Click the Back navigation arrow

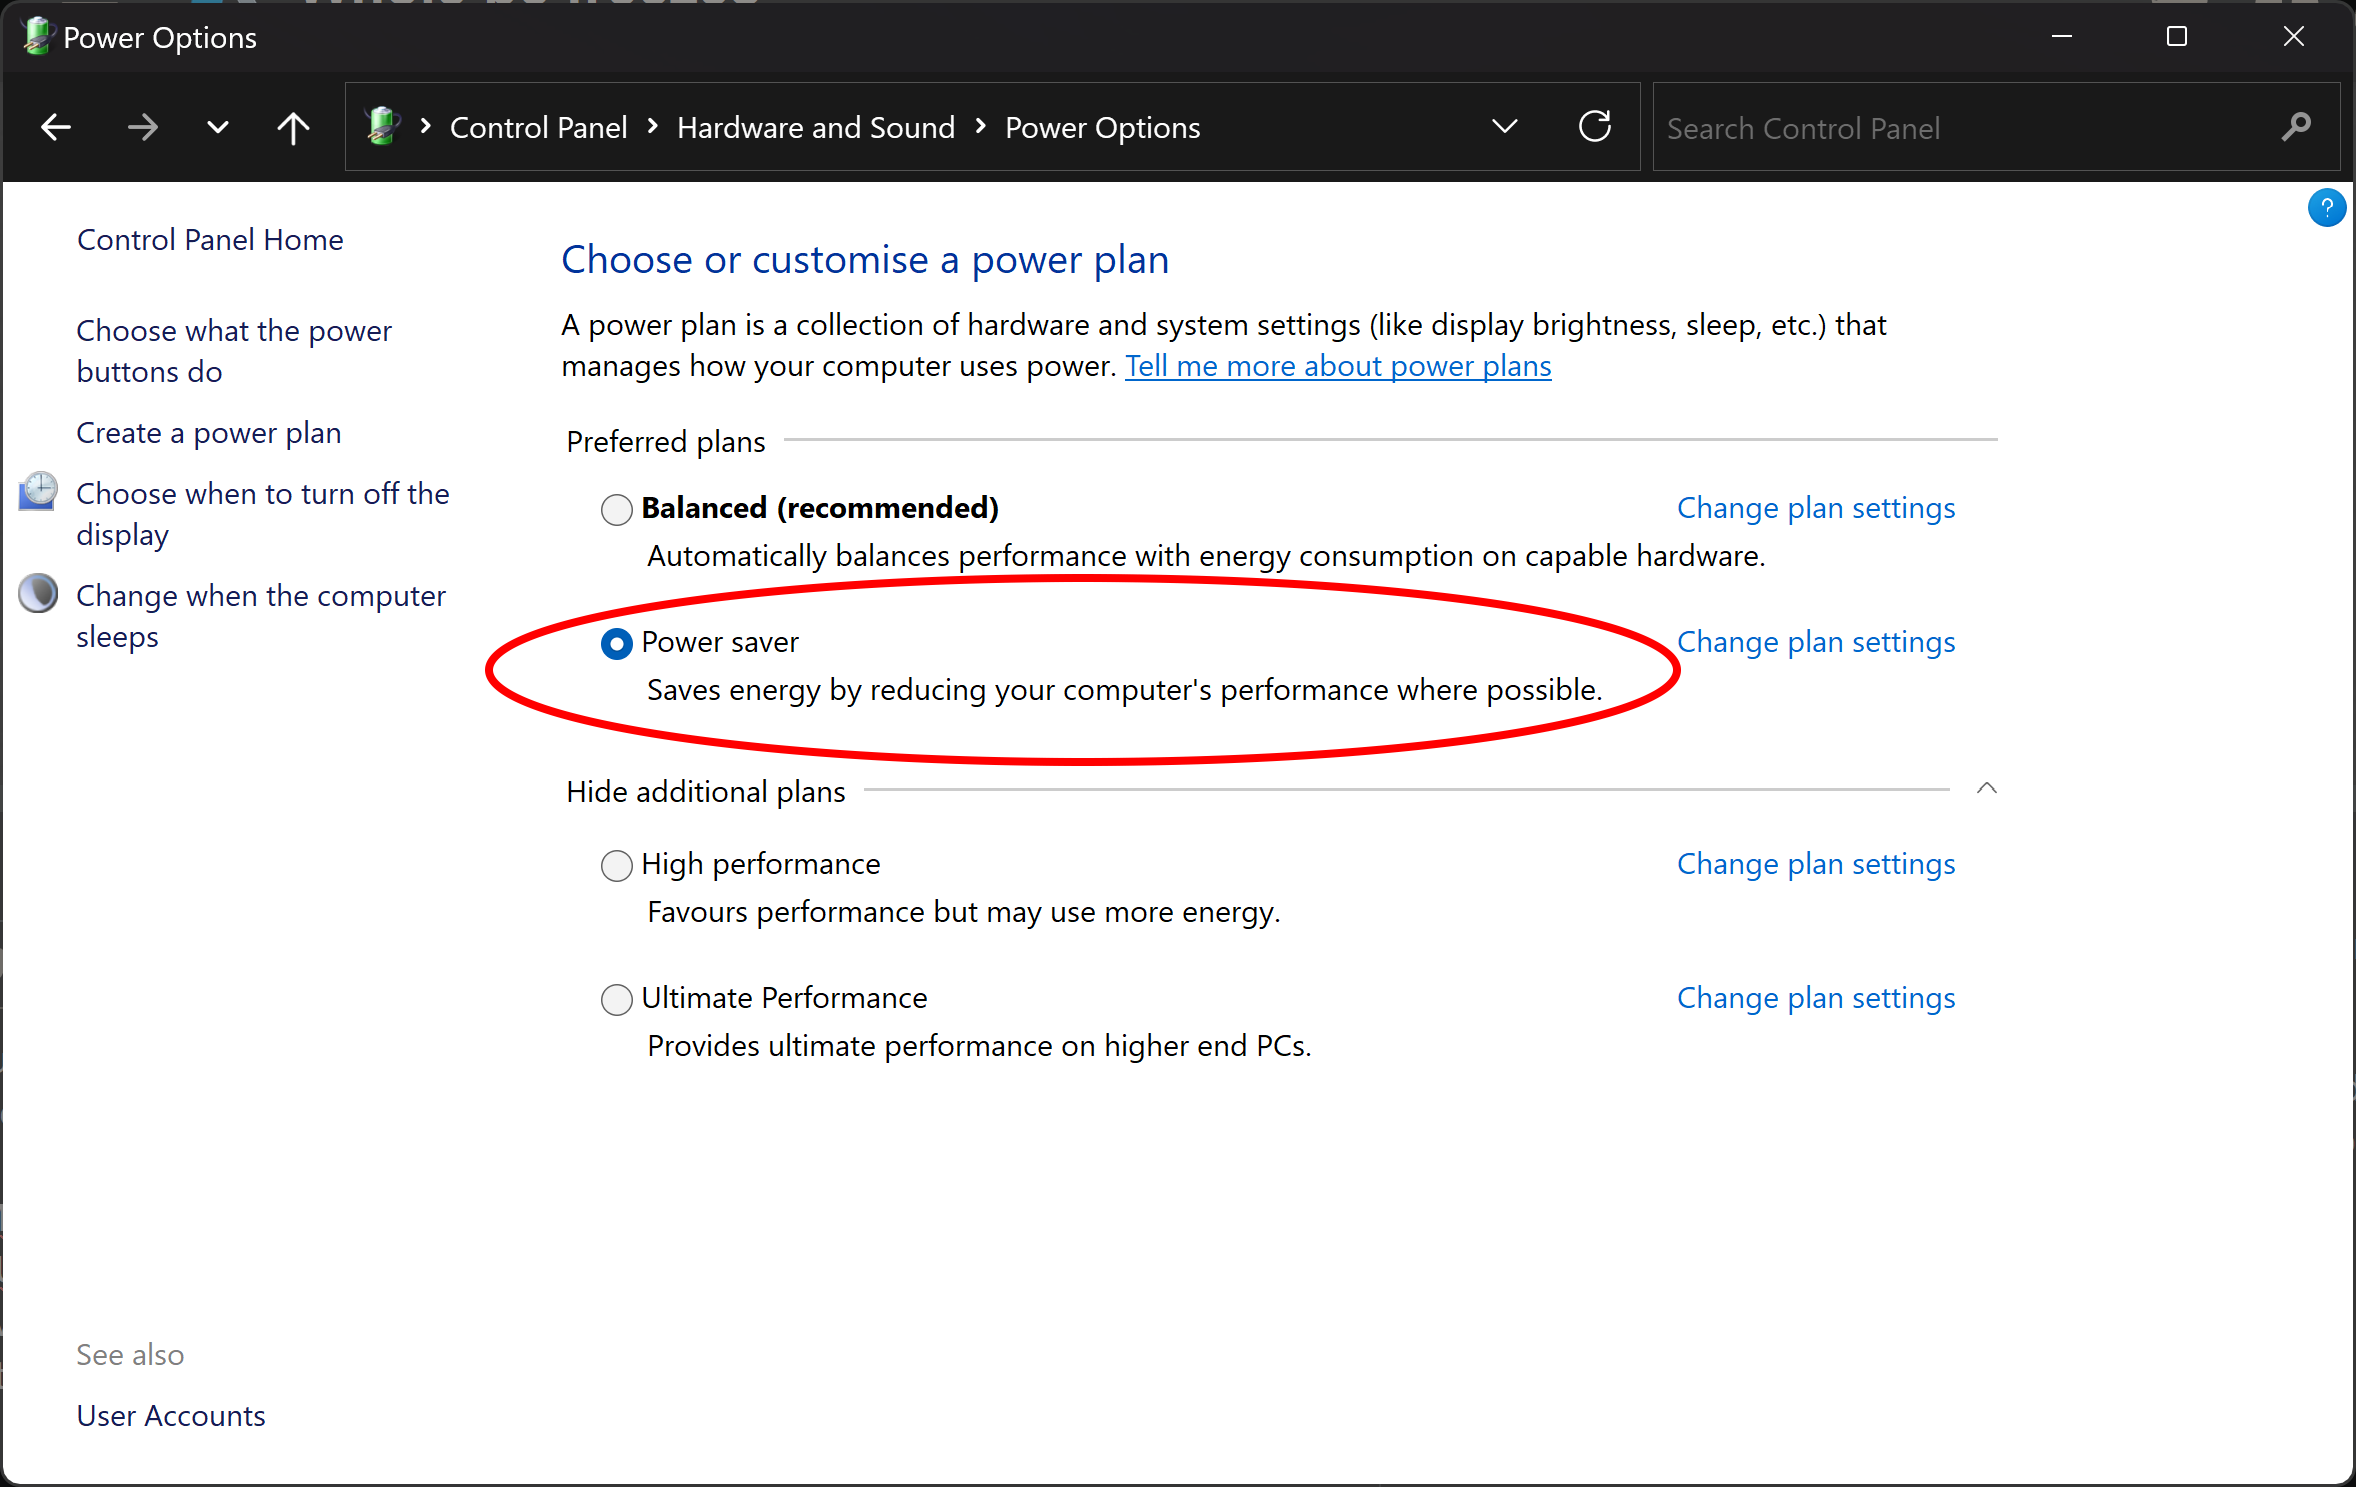click(x=56, y=127)
